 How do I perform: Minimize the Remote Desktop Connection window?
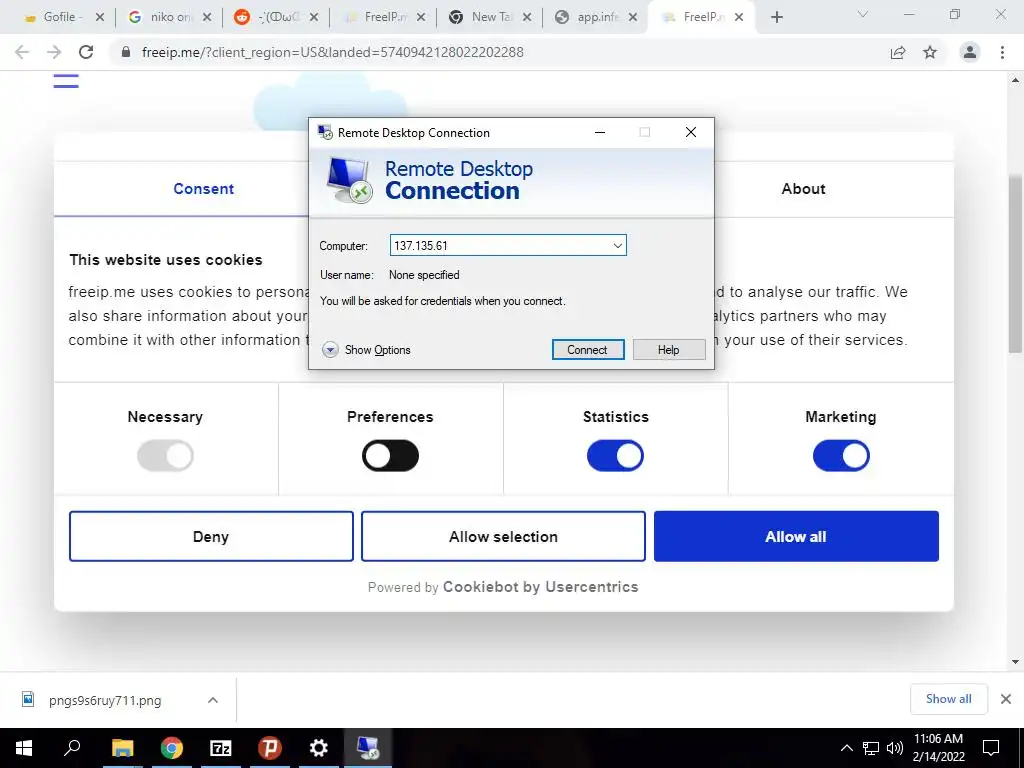tap(600, 132)
